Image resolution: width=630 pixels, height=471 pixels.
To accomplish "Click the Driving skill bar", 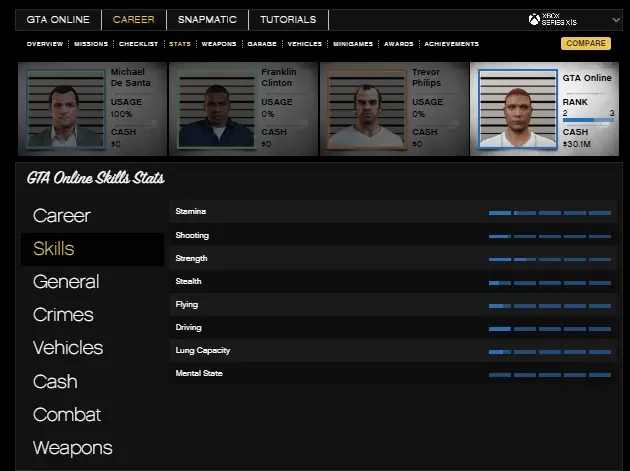I will click(x=550, y=329).
